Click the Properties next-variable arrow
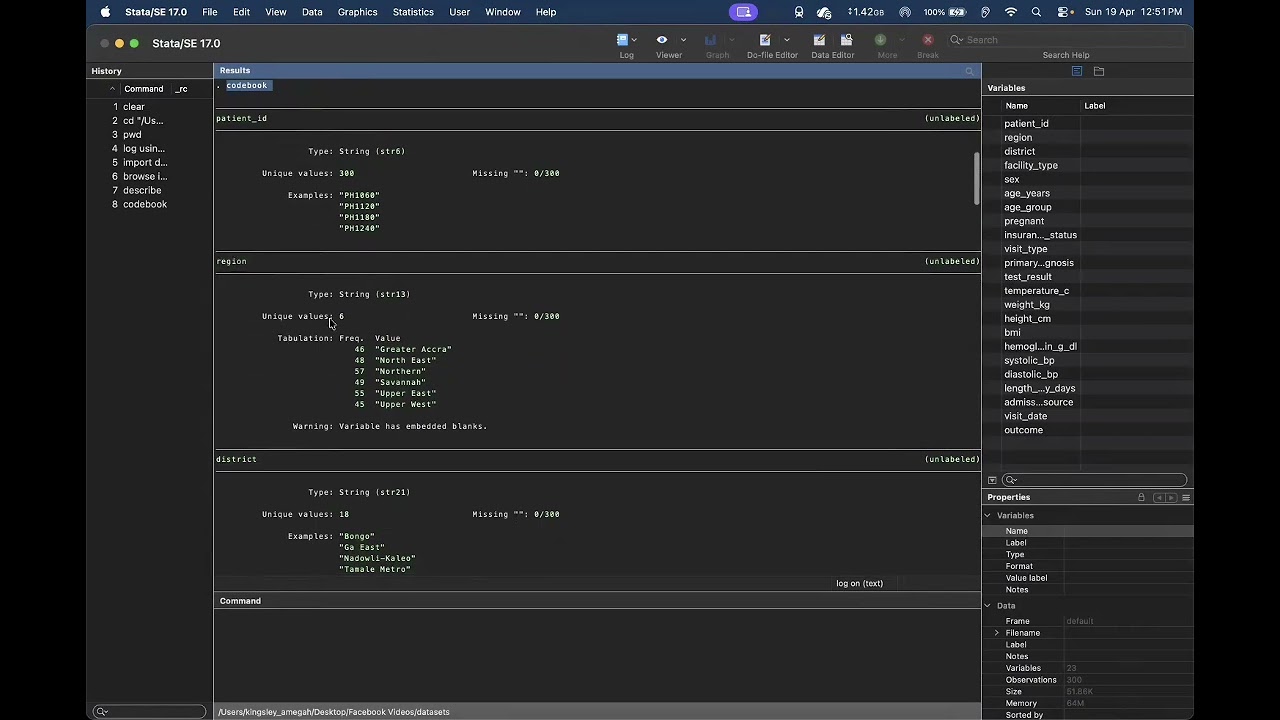Viewport: 1280px width, 720px height. click(x=1171, y=497)
